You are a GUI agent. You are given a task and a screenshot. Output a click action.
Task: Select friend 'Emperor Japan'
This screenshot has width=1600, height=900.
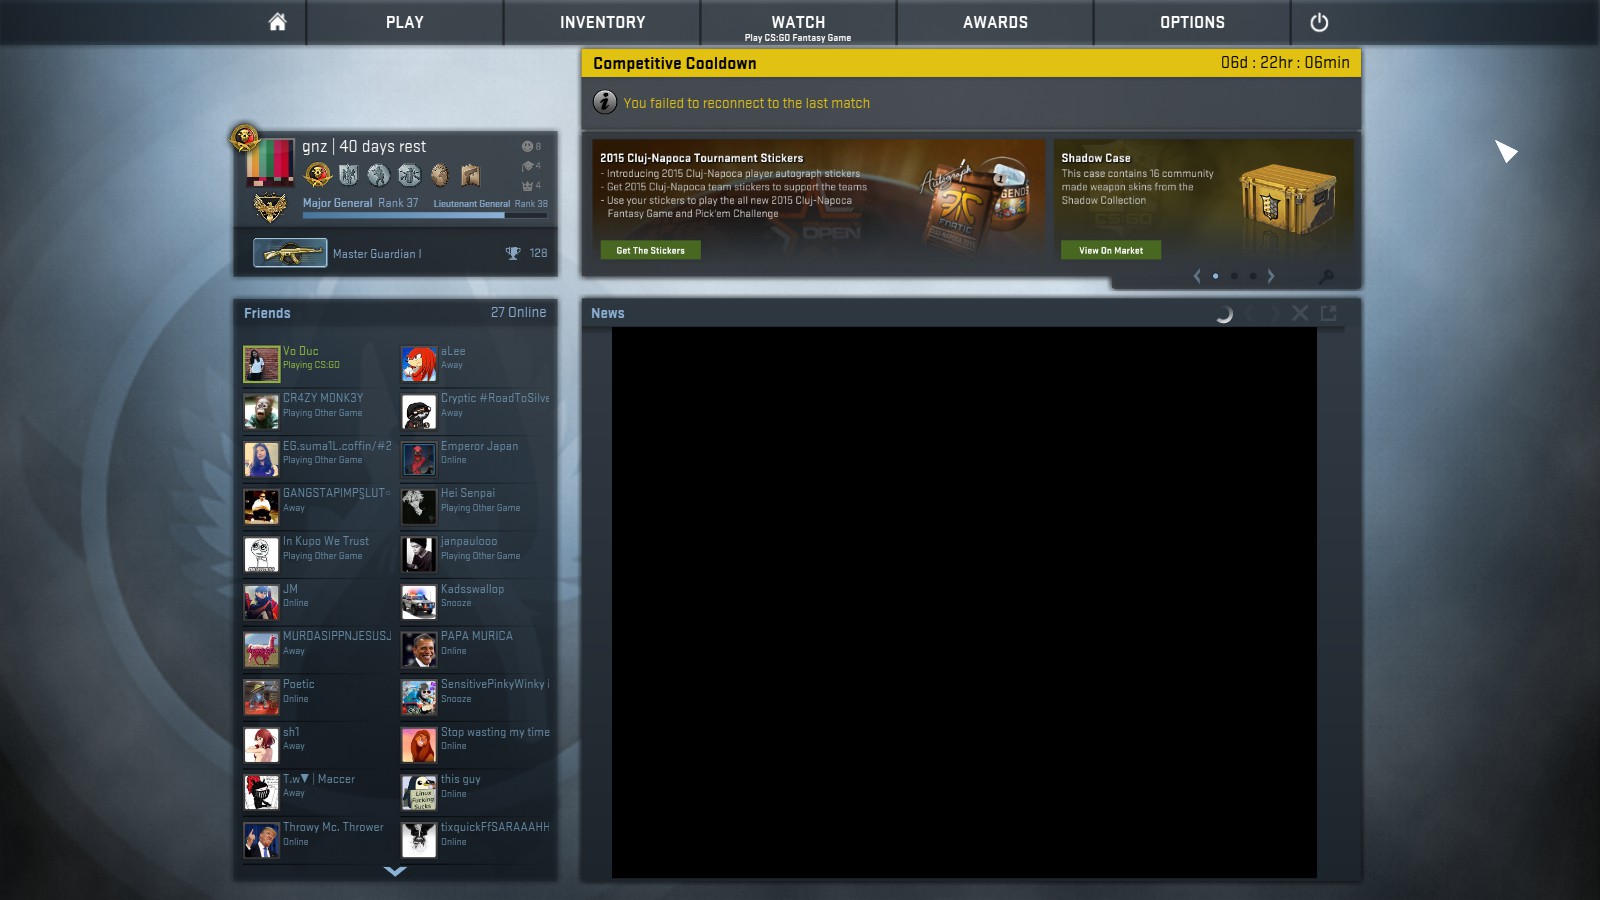pyautogui.click(x=476, y=459)
